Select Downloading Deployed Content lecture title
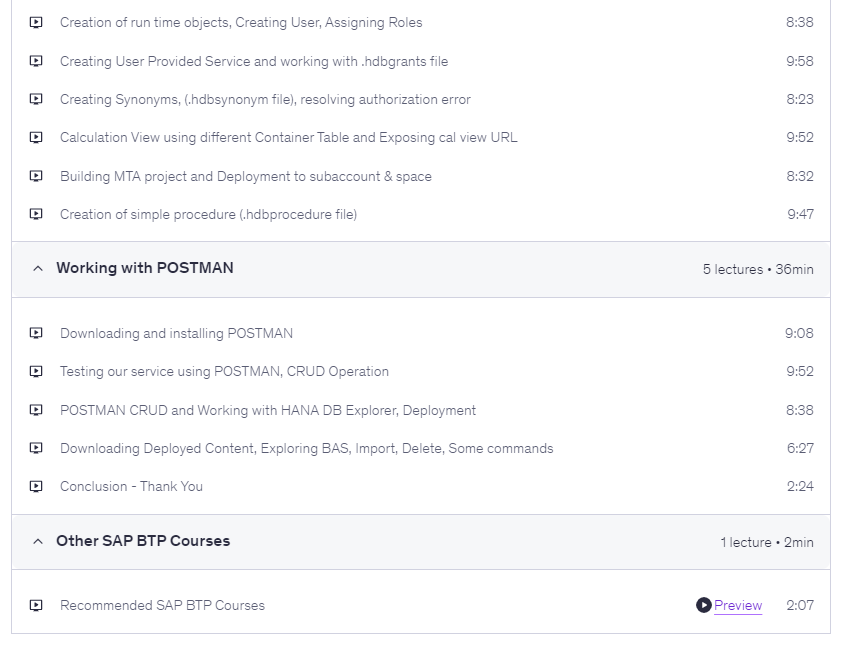 click(306, 448)
